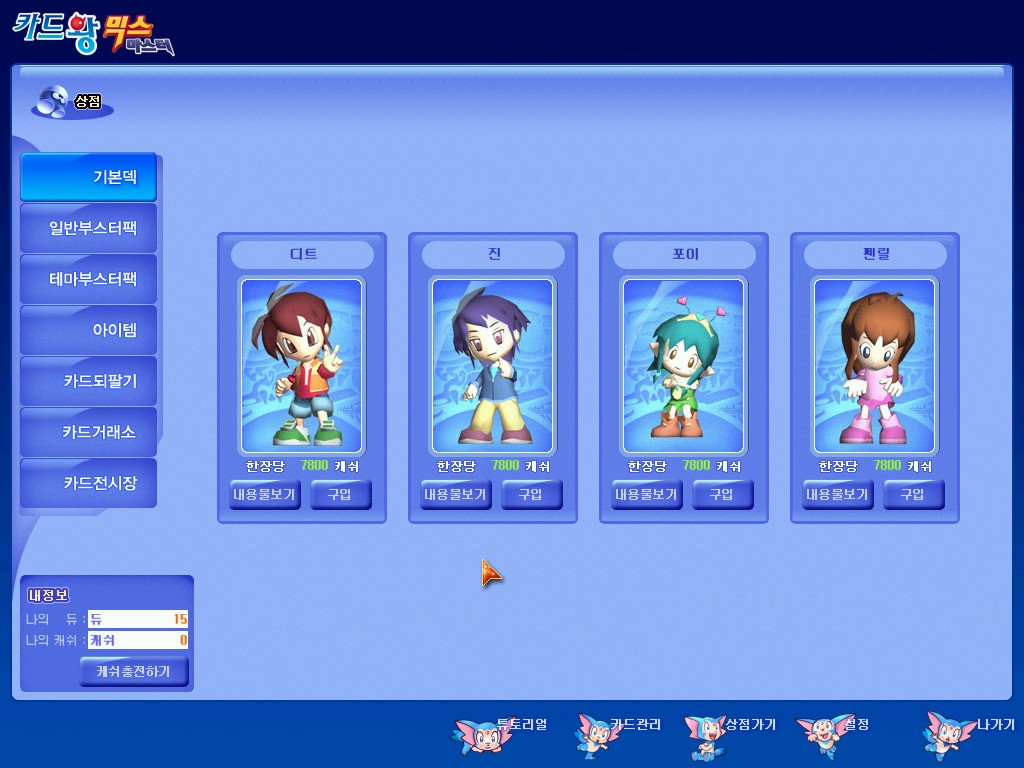Screen dimensions: 1024x768
Task: Switch to the 일반부스터팩 tab
Action: [x=89, y=228]
